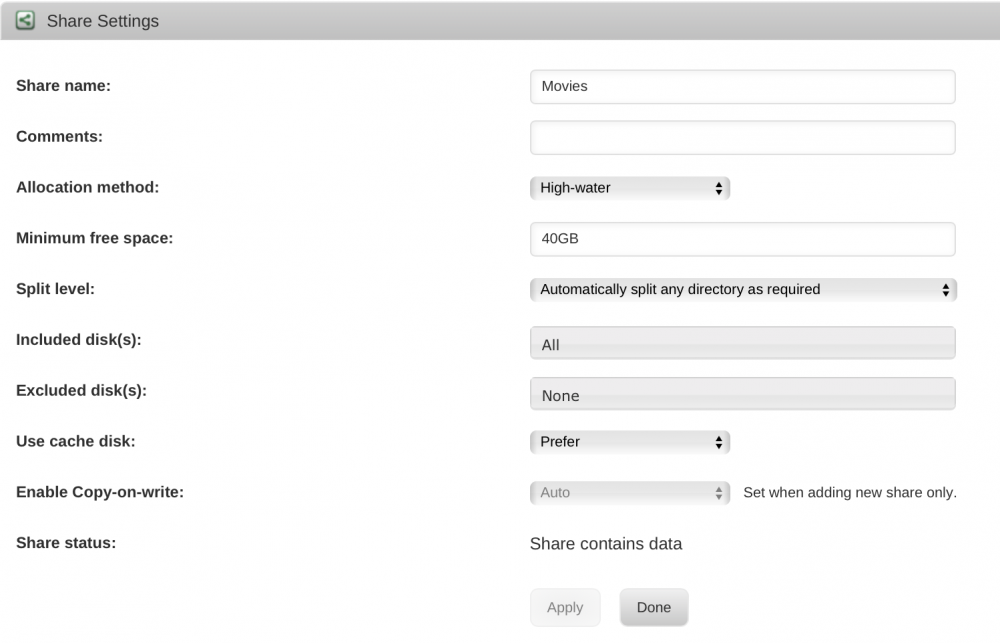Click the 'Included disk(s):' label
The height and width of the screenshot is (643, 1000).
pyautogui.click(x=78, y=339)
